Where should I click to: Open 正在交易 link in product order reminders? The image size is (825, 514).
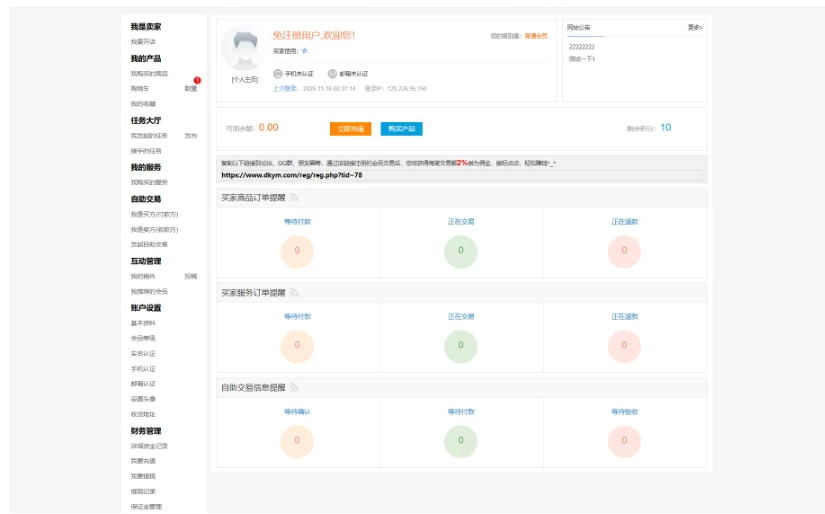pyautogui.click(x=461, y=221)
